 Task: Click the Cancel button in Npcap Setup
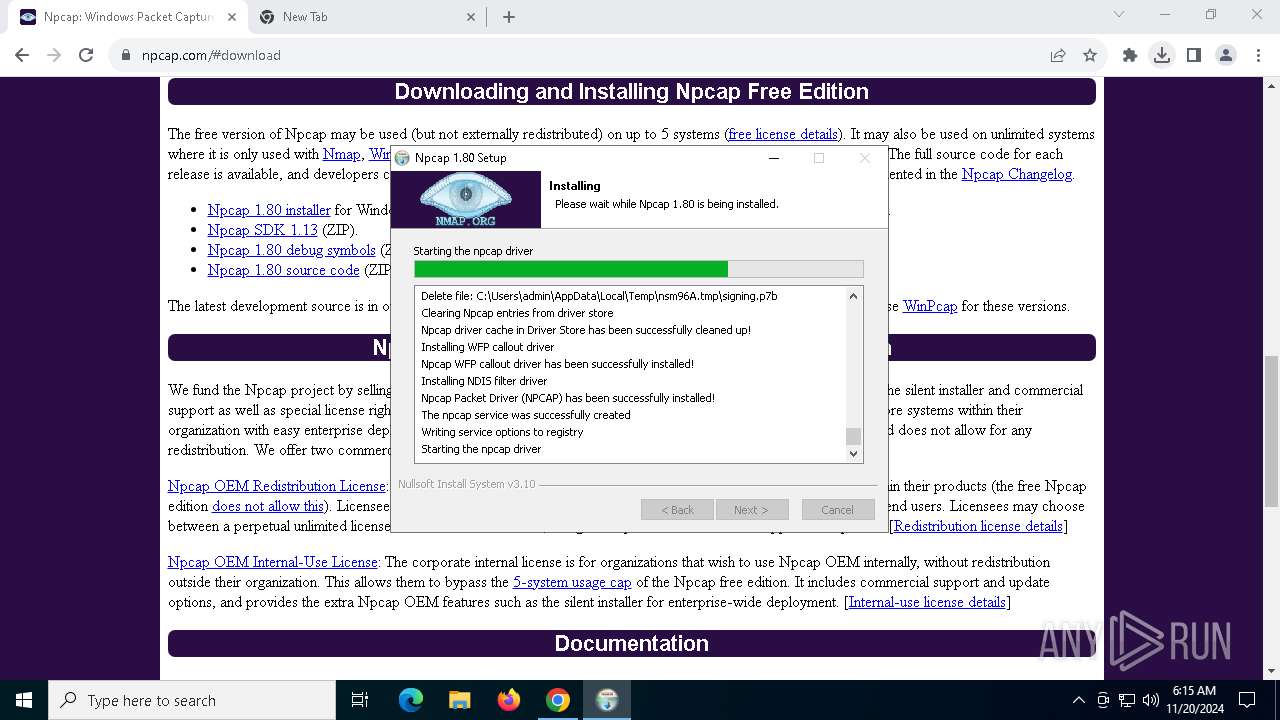click(838, 510)
